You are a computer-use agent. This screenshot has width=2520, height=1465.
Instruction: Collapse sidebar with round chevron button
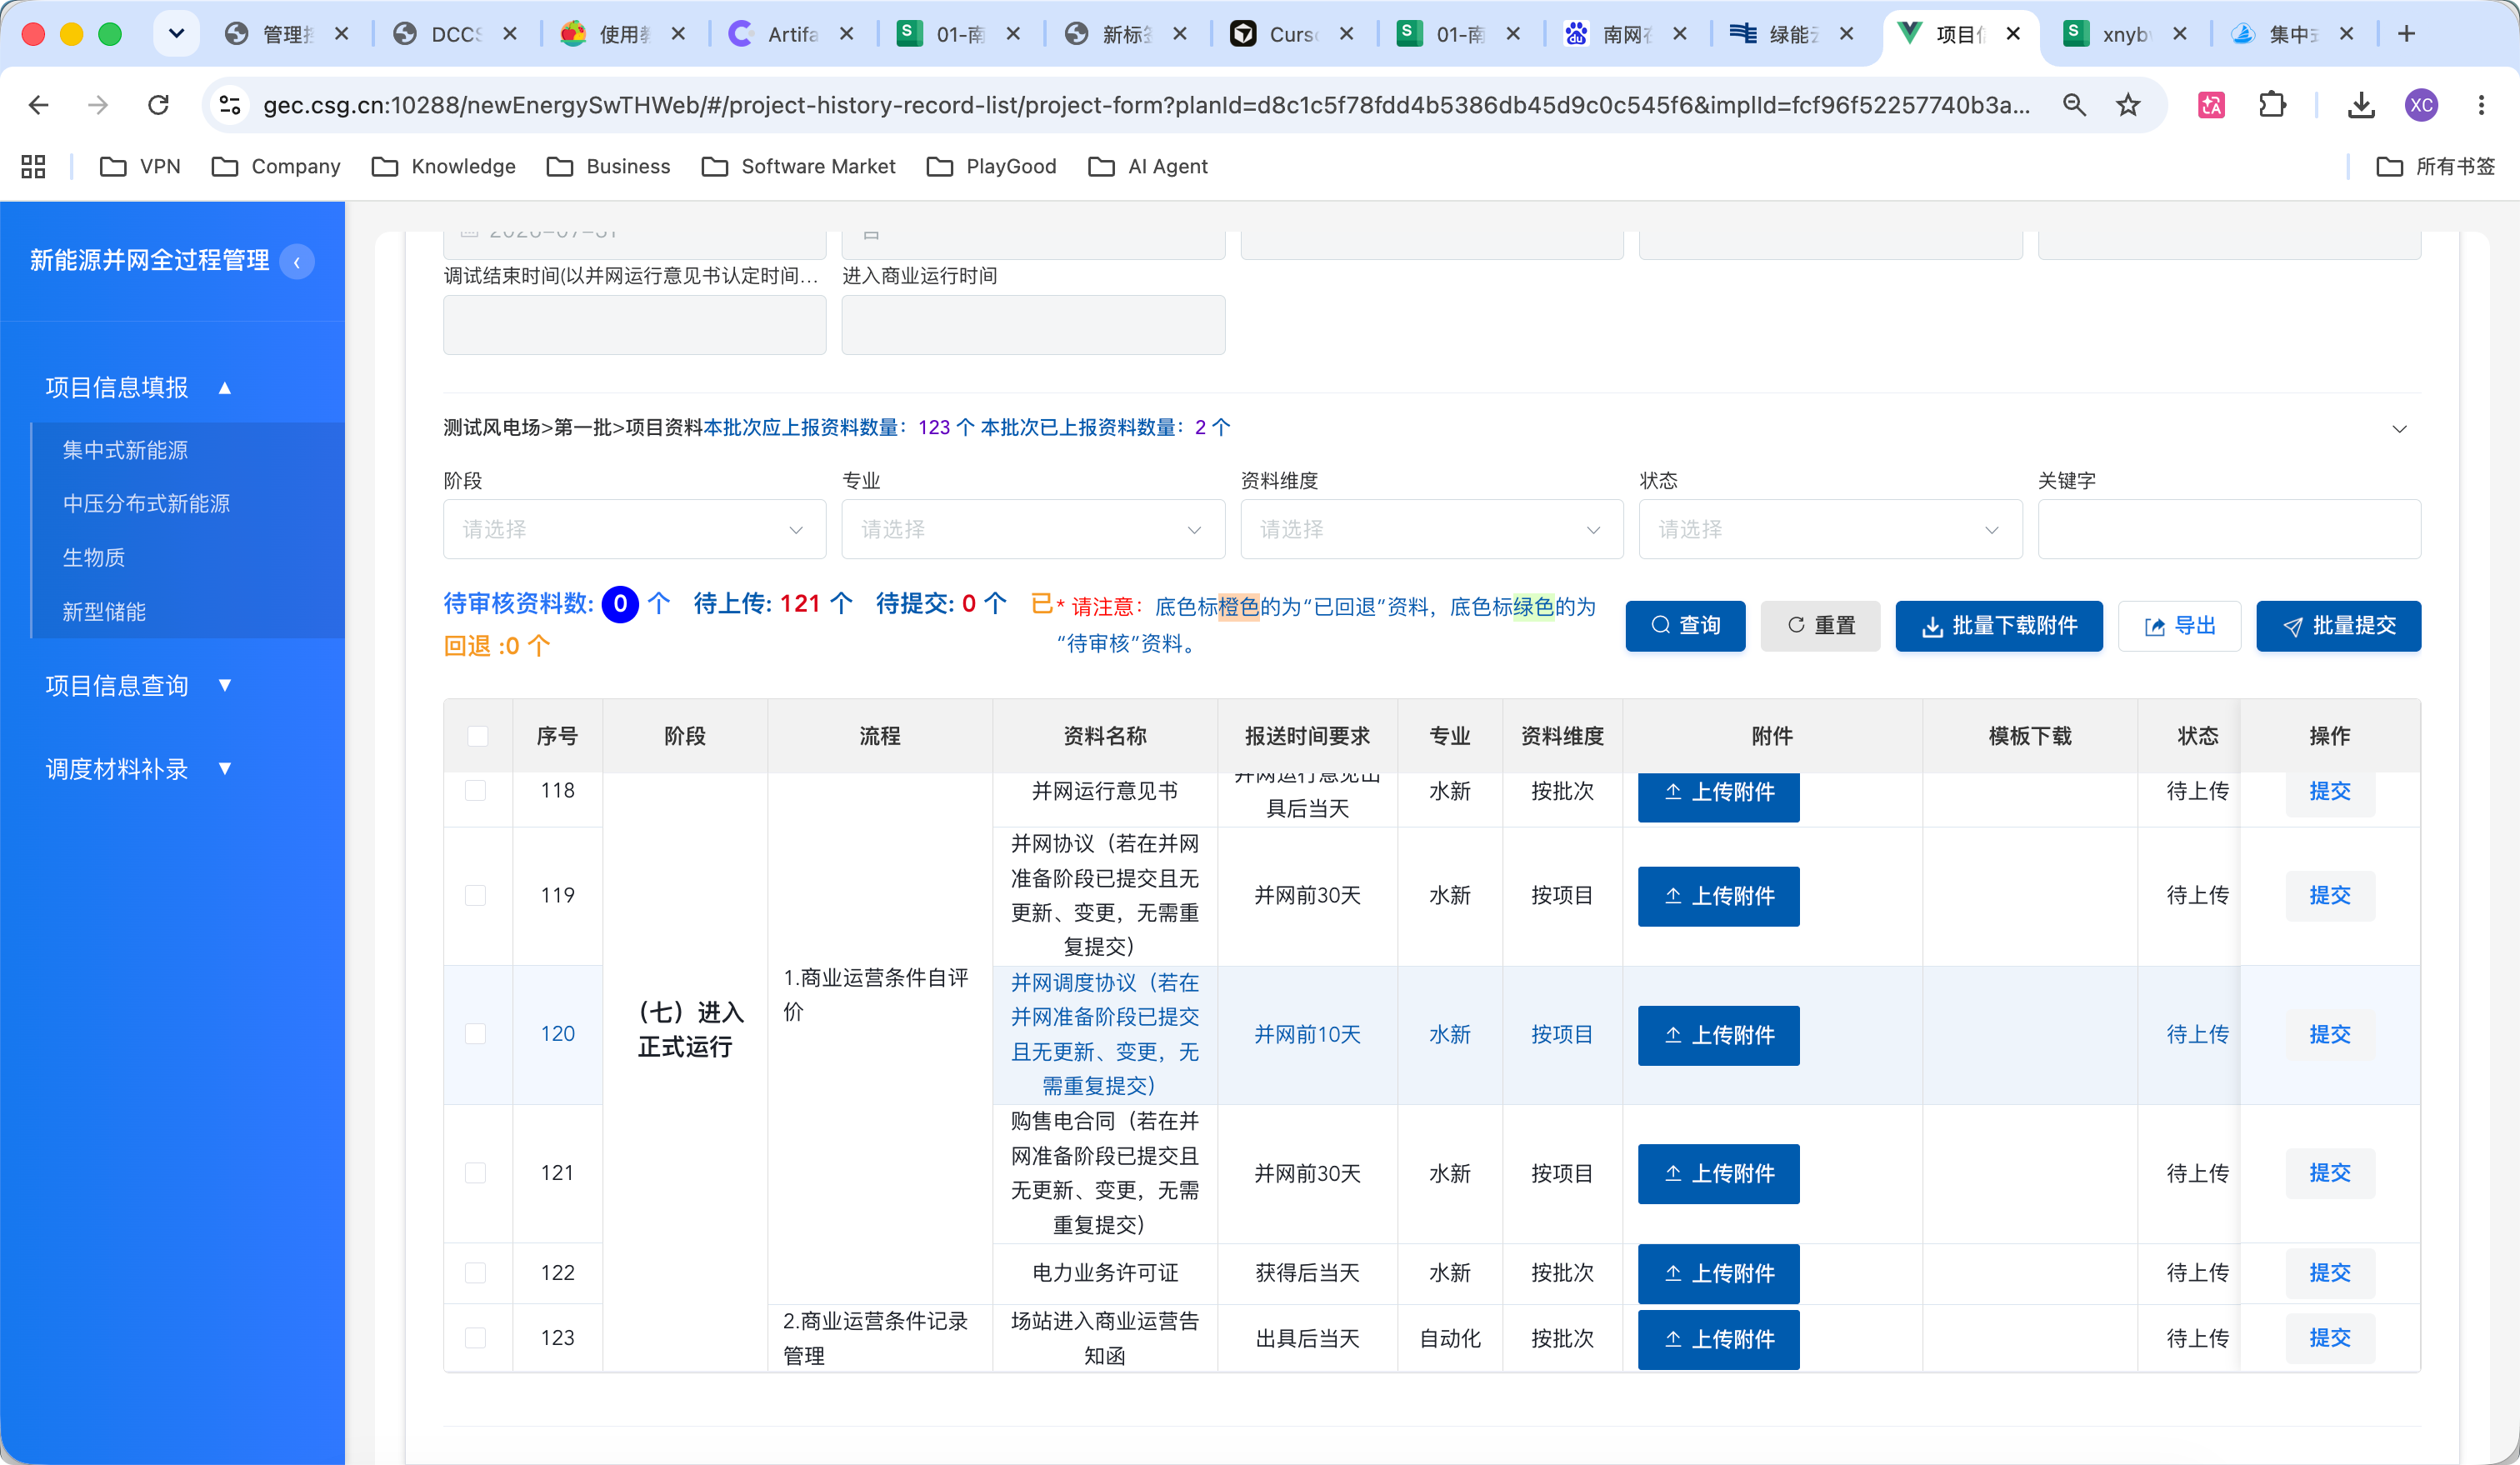point(297,262)
